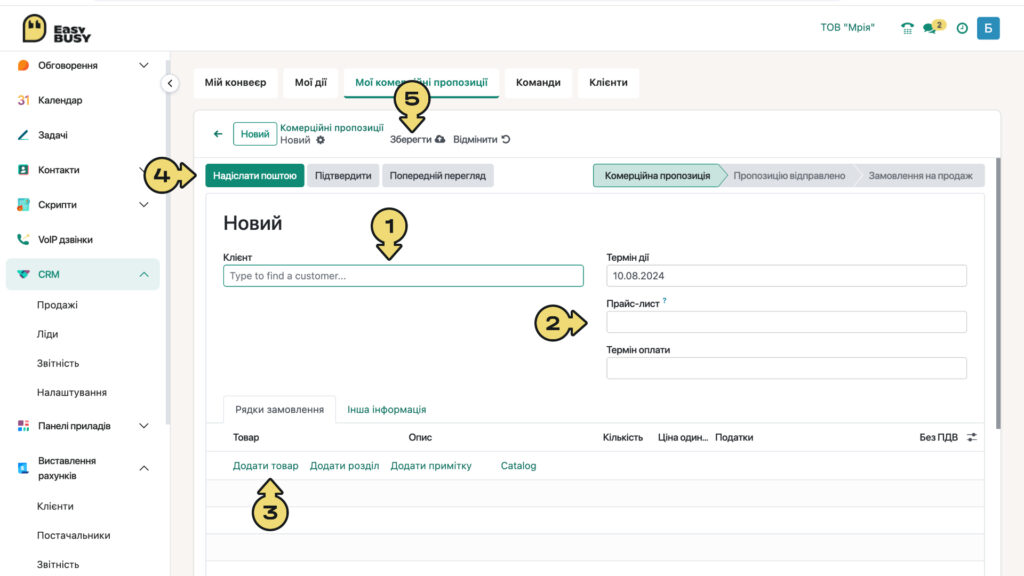Click the ТОВ "Мрія" company name

847,27
